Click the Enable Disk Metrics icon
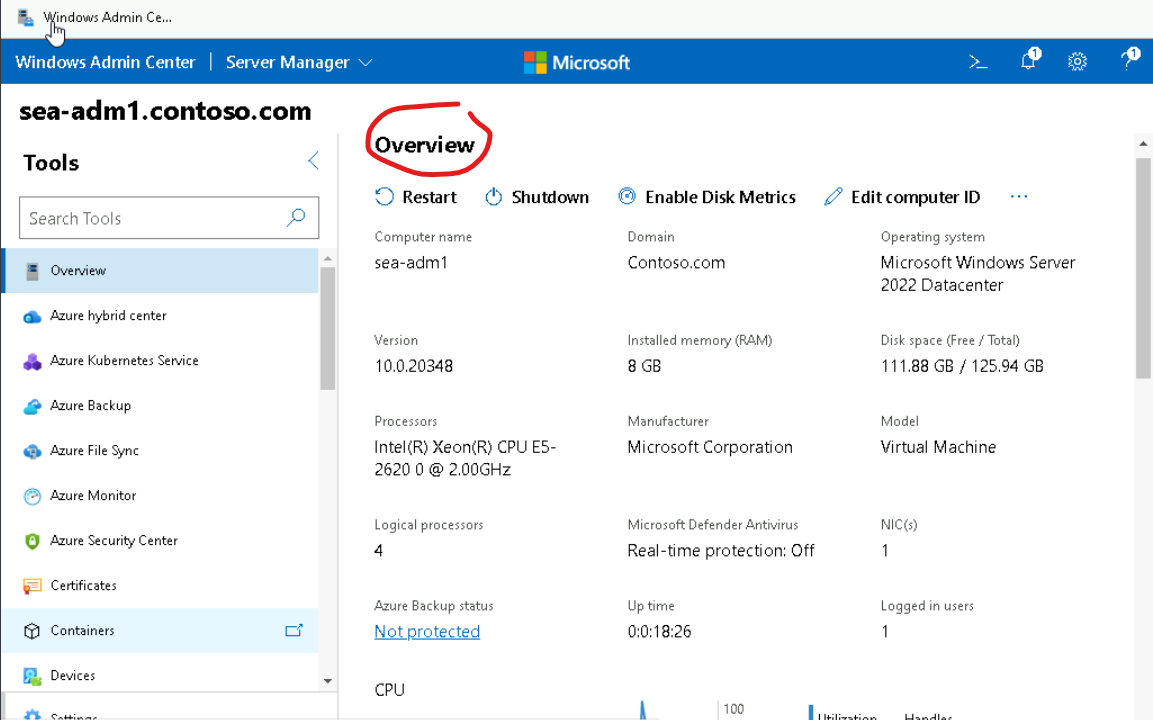The image size is (1153, 720). (x=627, y=196)
